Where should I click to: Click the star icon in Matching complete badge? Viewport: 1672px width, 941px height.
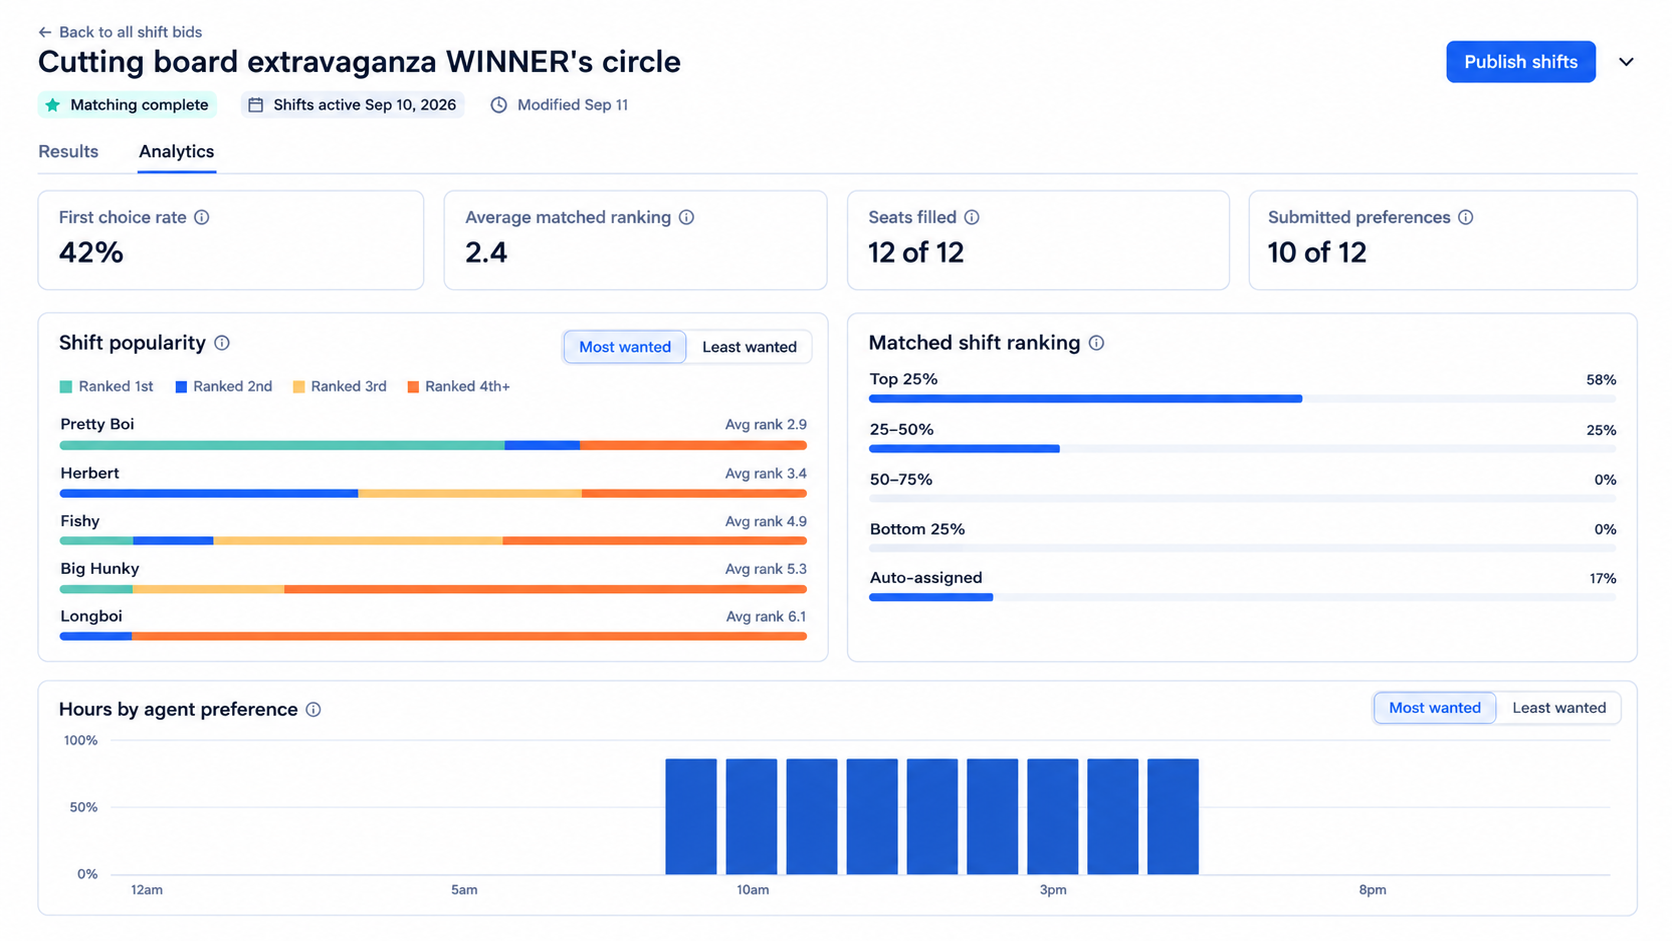[x=53, y=105]
